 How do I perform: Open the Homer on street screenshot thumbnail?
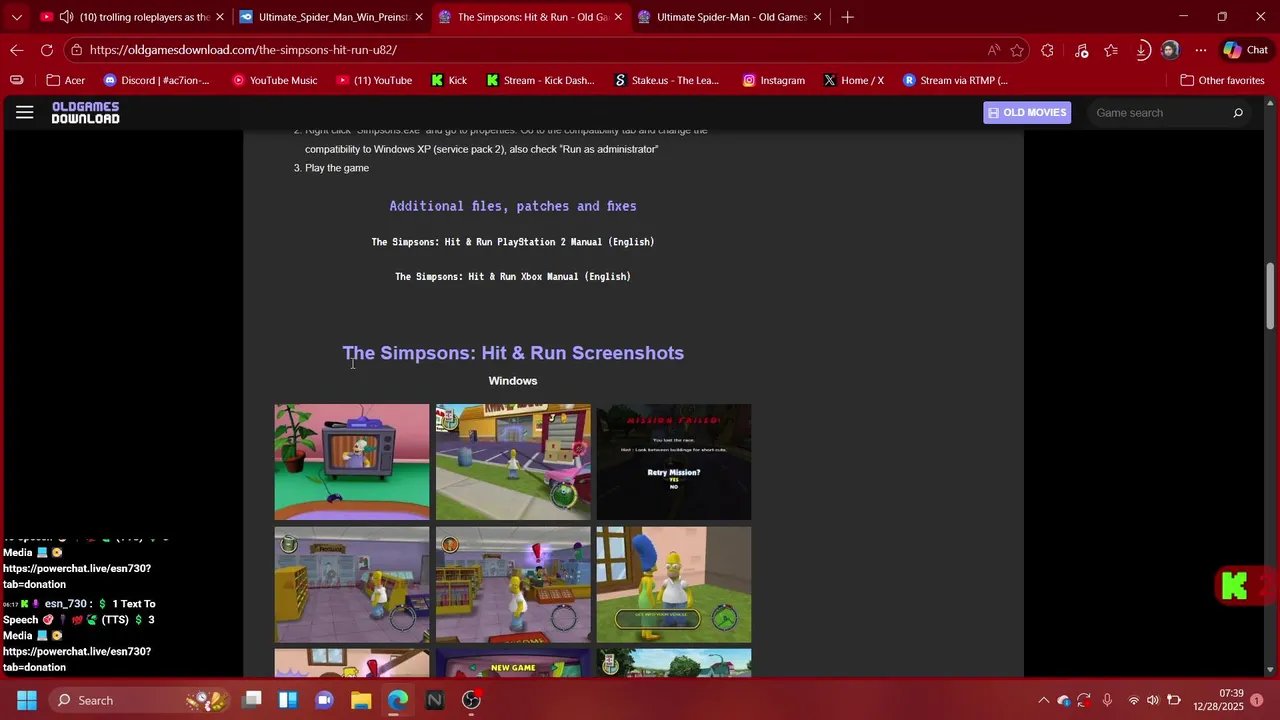(x=513, y=462)
